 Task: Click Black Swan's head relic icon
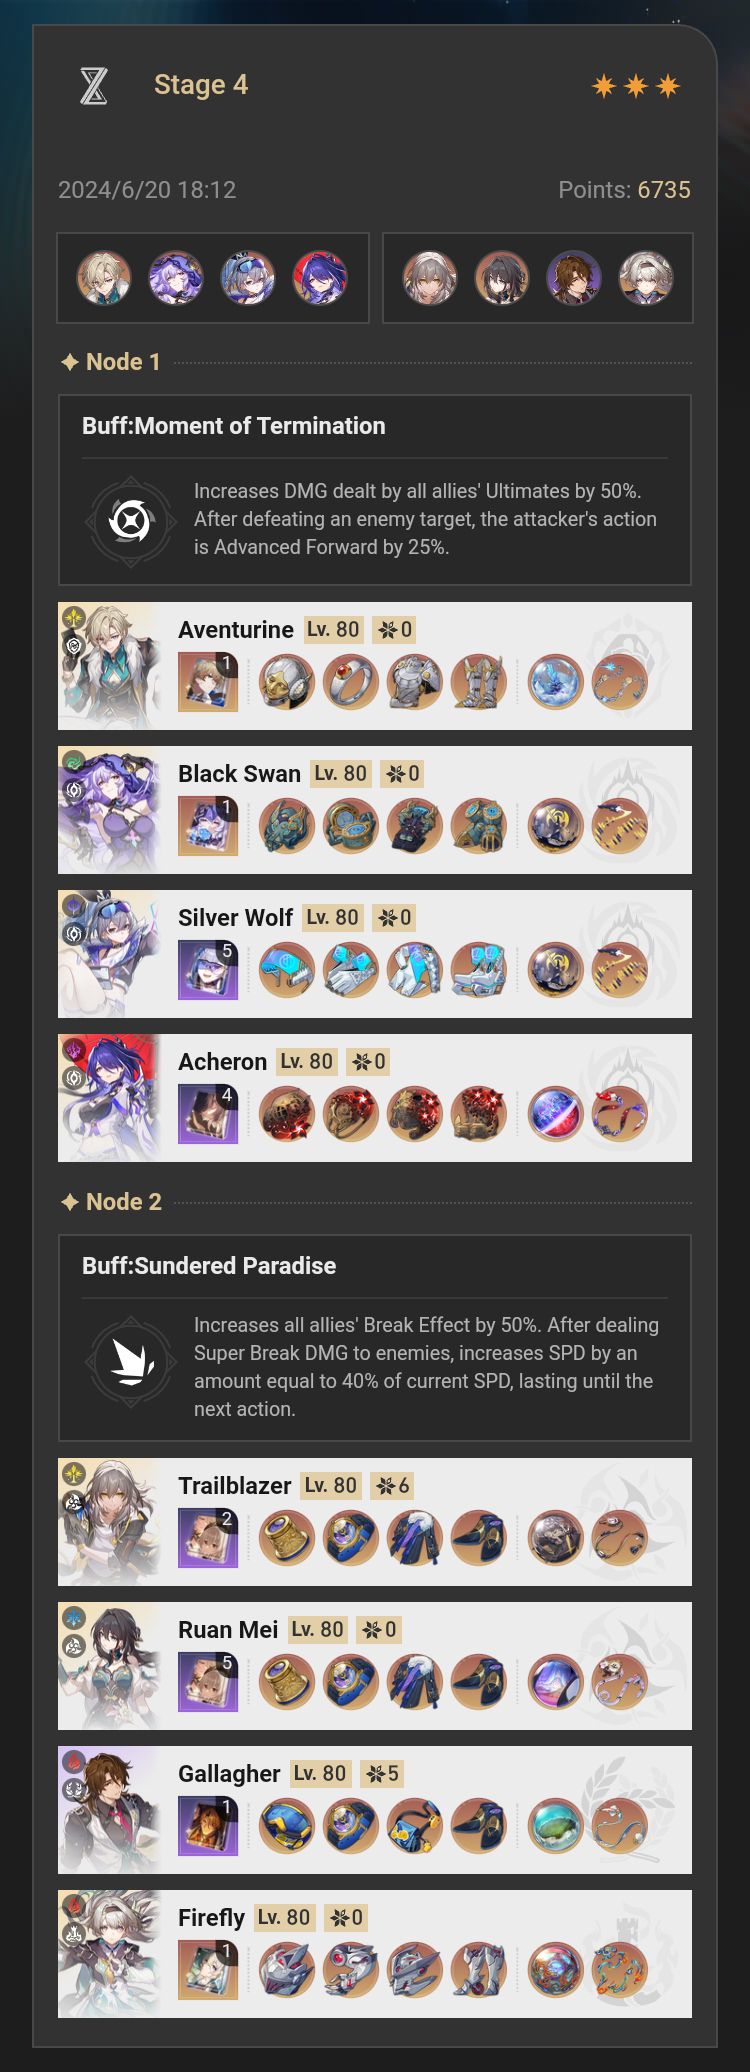point(287,826)
